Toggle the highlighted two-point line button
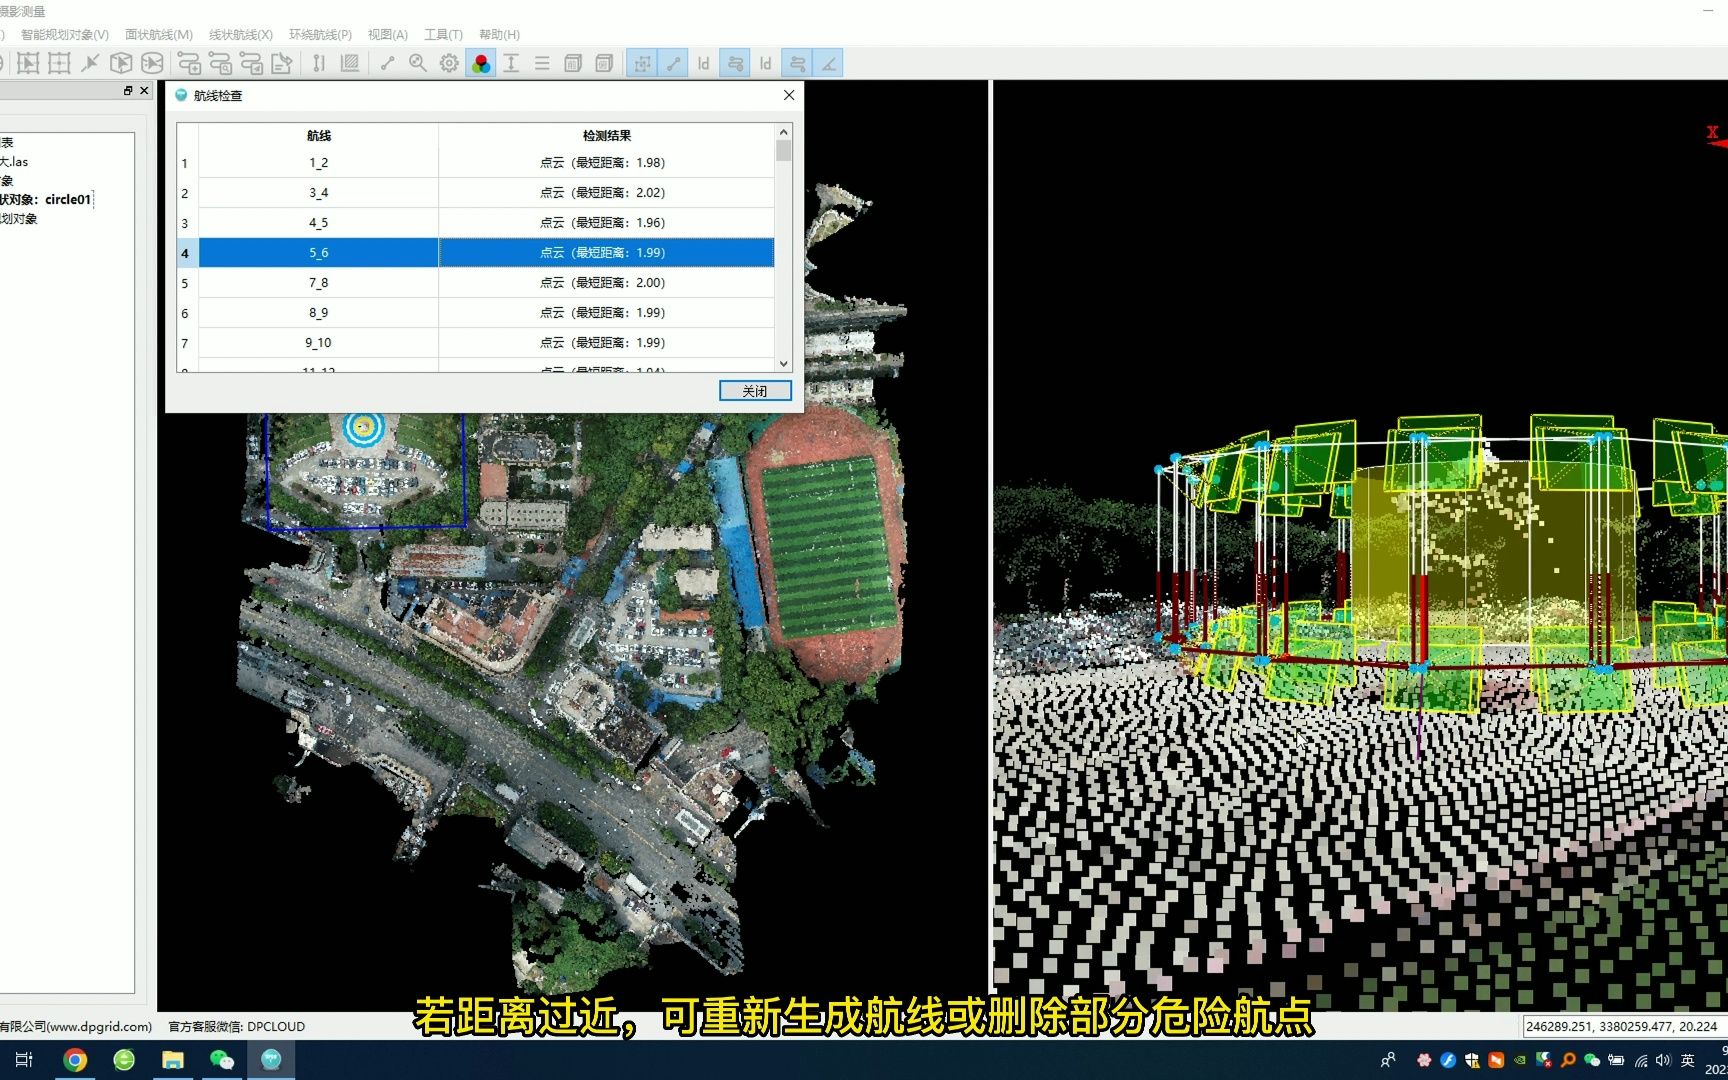The width and height of the screenshot is (1728, 1080). (673, 63)
